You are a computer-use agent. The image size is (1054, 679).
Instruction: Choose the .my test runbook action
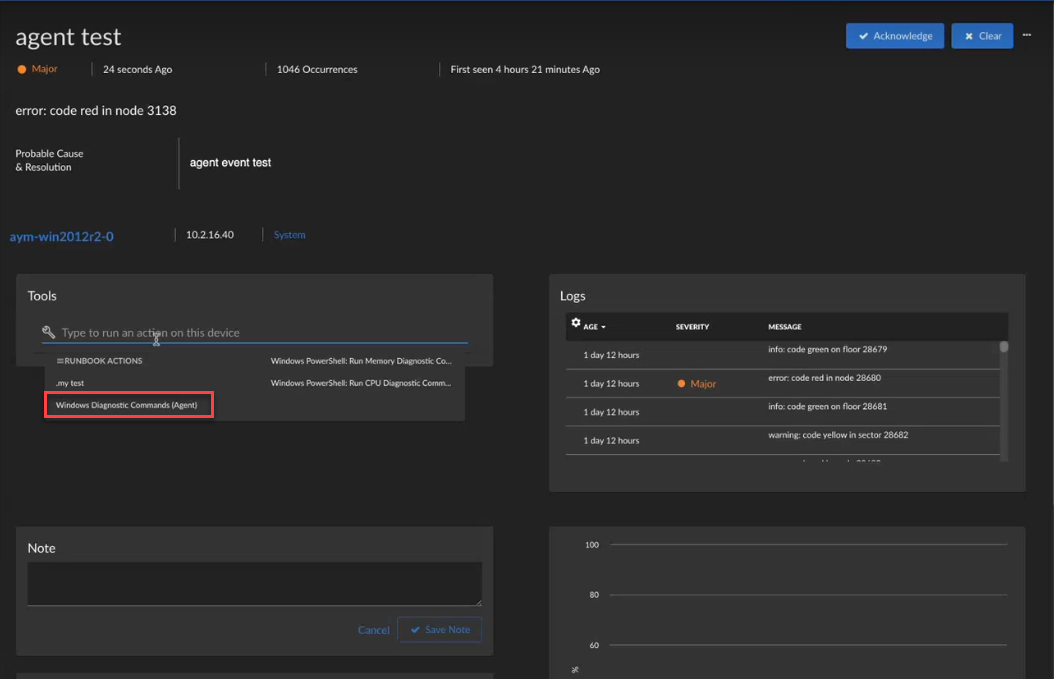click(70, 383)
